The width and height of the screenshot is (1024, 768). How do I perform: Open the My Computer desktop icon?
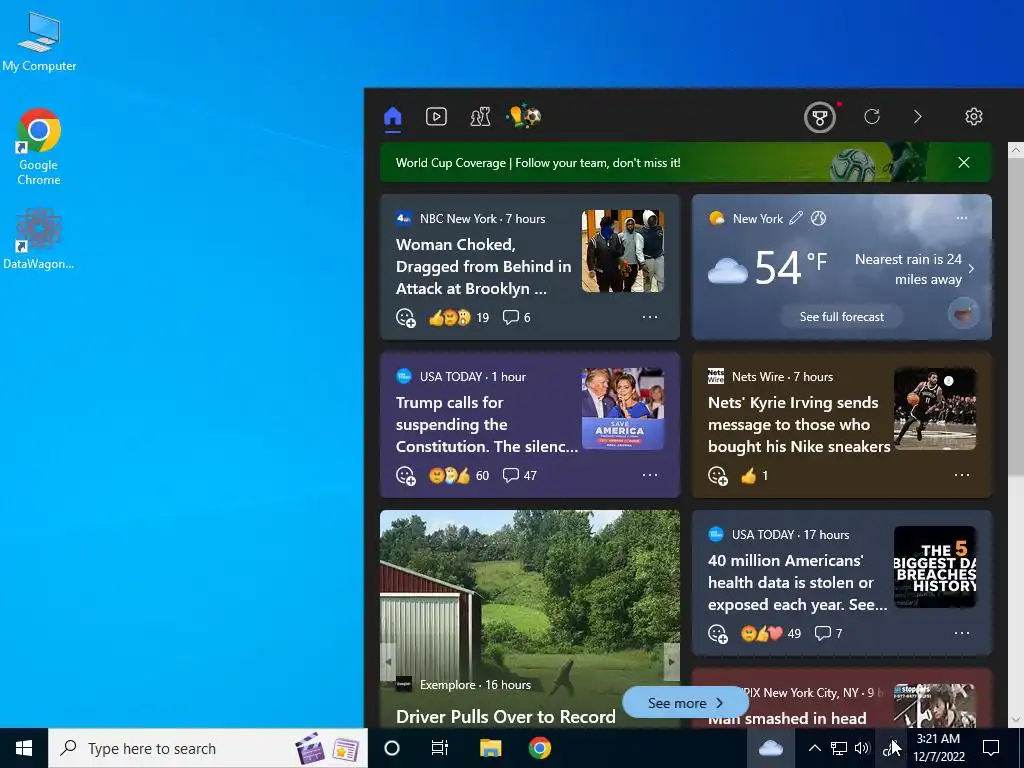(39, 42)
